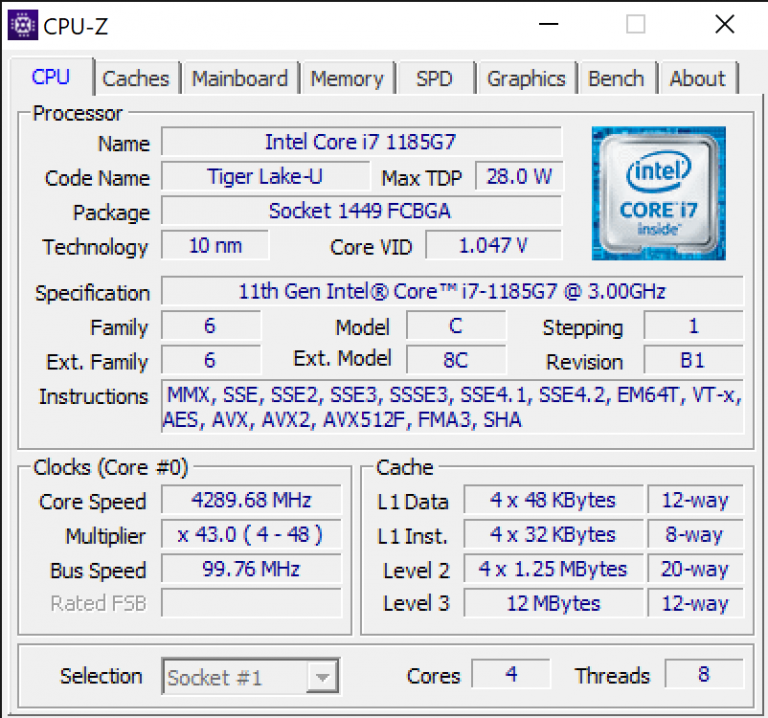Image resolution: width=768 pixels, height=718 pixels.
Task: Click the Cores count field
Action: click(511, 674)
